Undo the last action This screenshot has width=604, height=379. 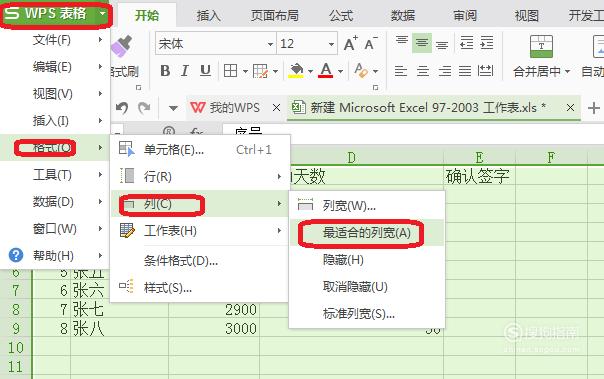122,108
